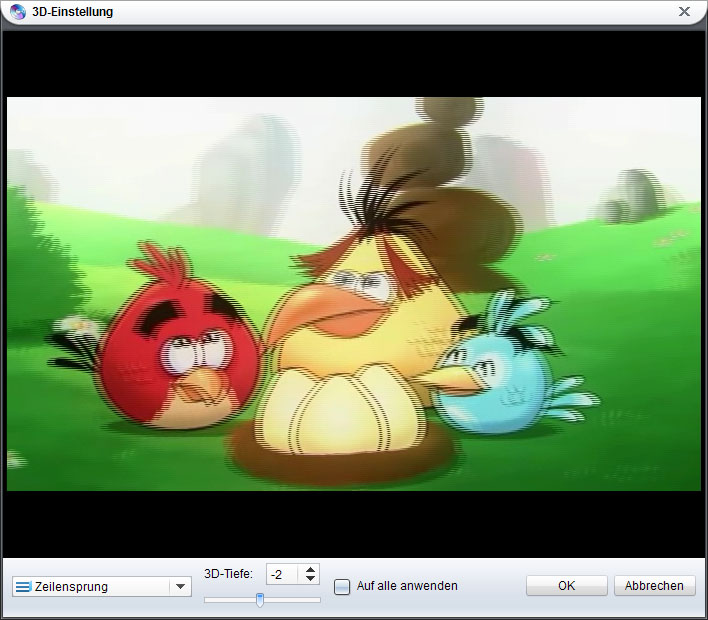
Task: Open the Zeilensprung 3D mode dropdown
Action: pyautogui.click(x=102, y=587)
